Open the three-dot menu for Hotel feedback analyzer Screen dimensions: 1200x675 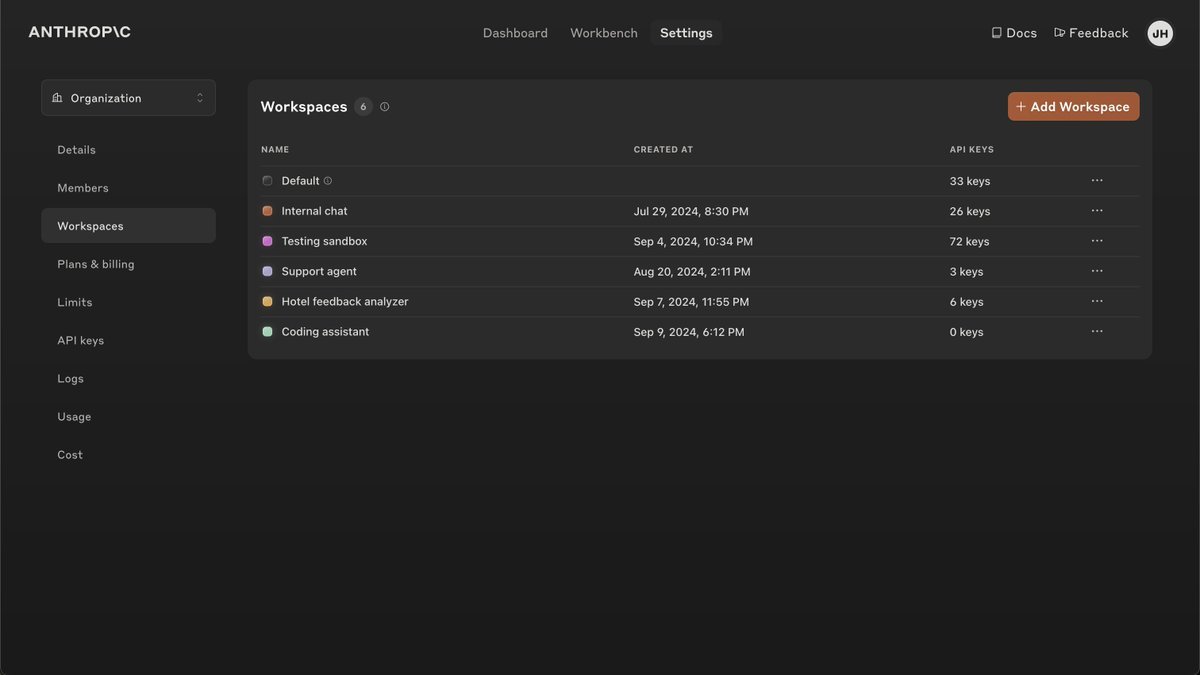1097,301
